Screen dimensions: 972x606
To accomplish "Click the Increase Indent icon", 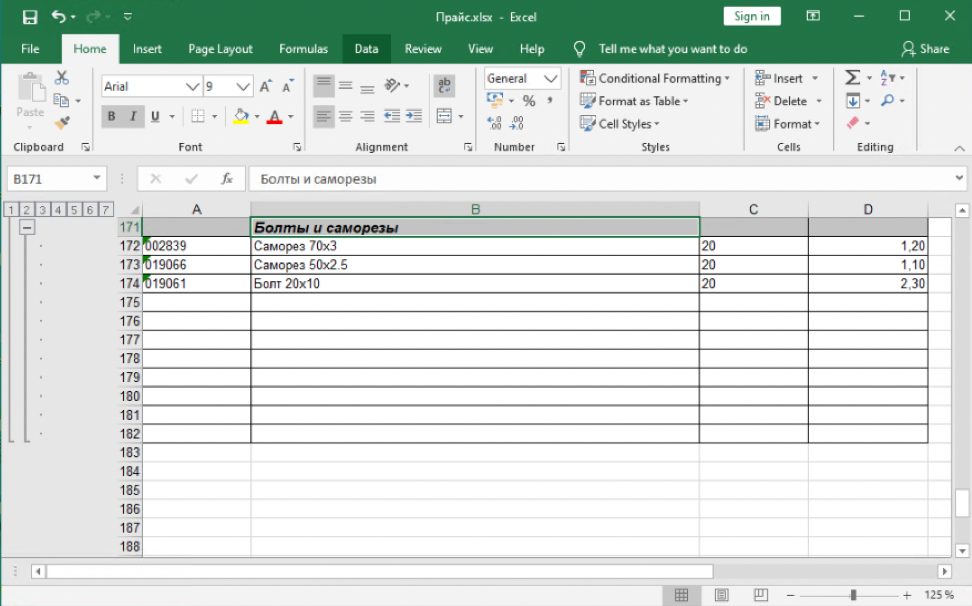I will point(413,116).
